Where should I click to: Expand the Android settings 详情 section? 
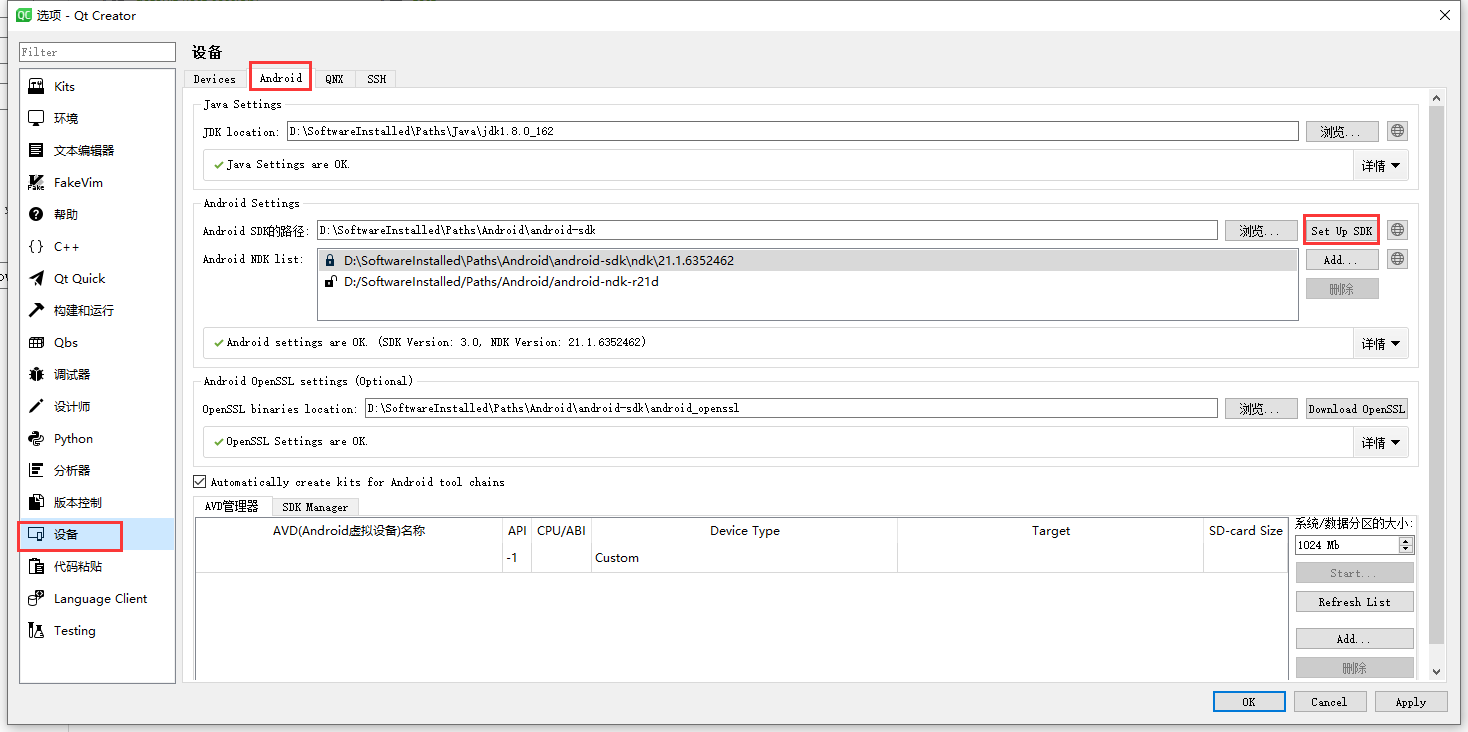point(1381,342)
